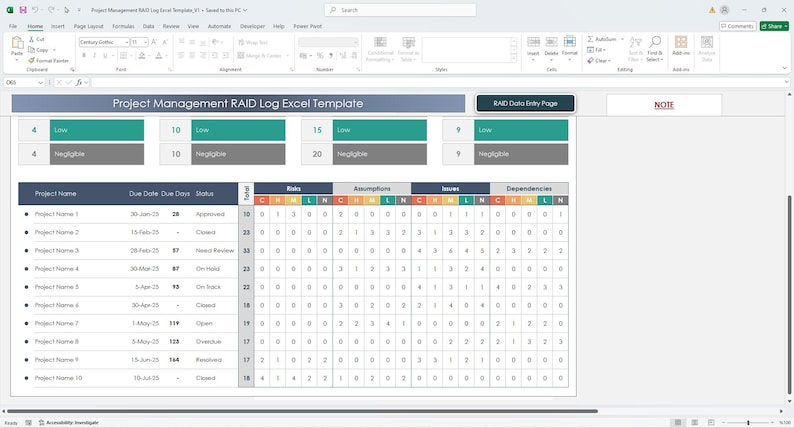Open the Number Format combo box

328,42
